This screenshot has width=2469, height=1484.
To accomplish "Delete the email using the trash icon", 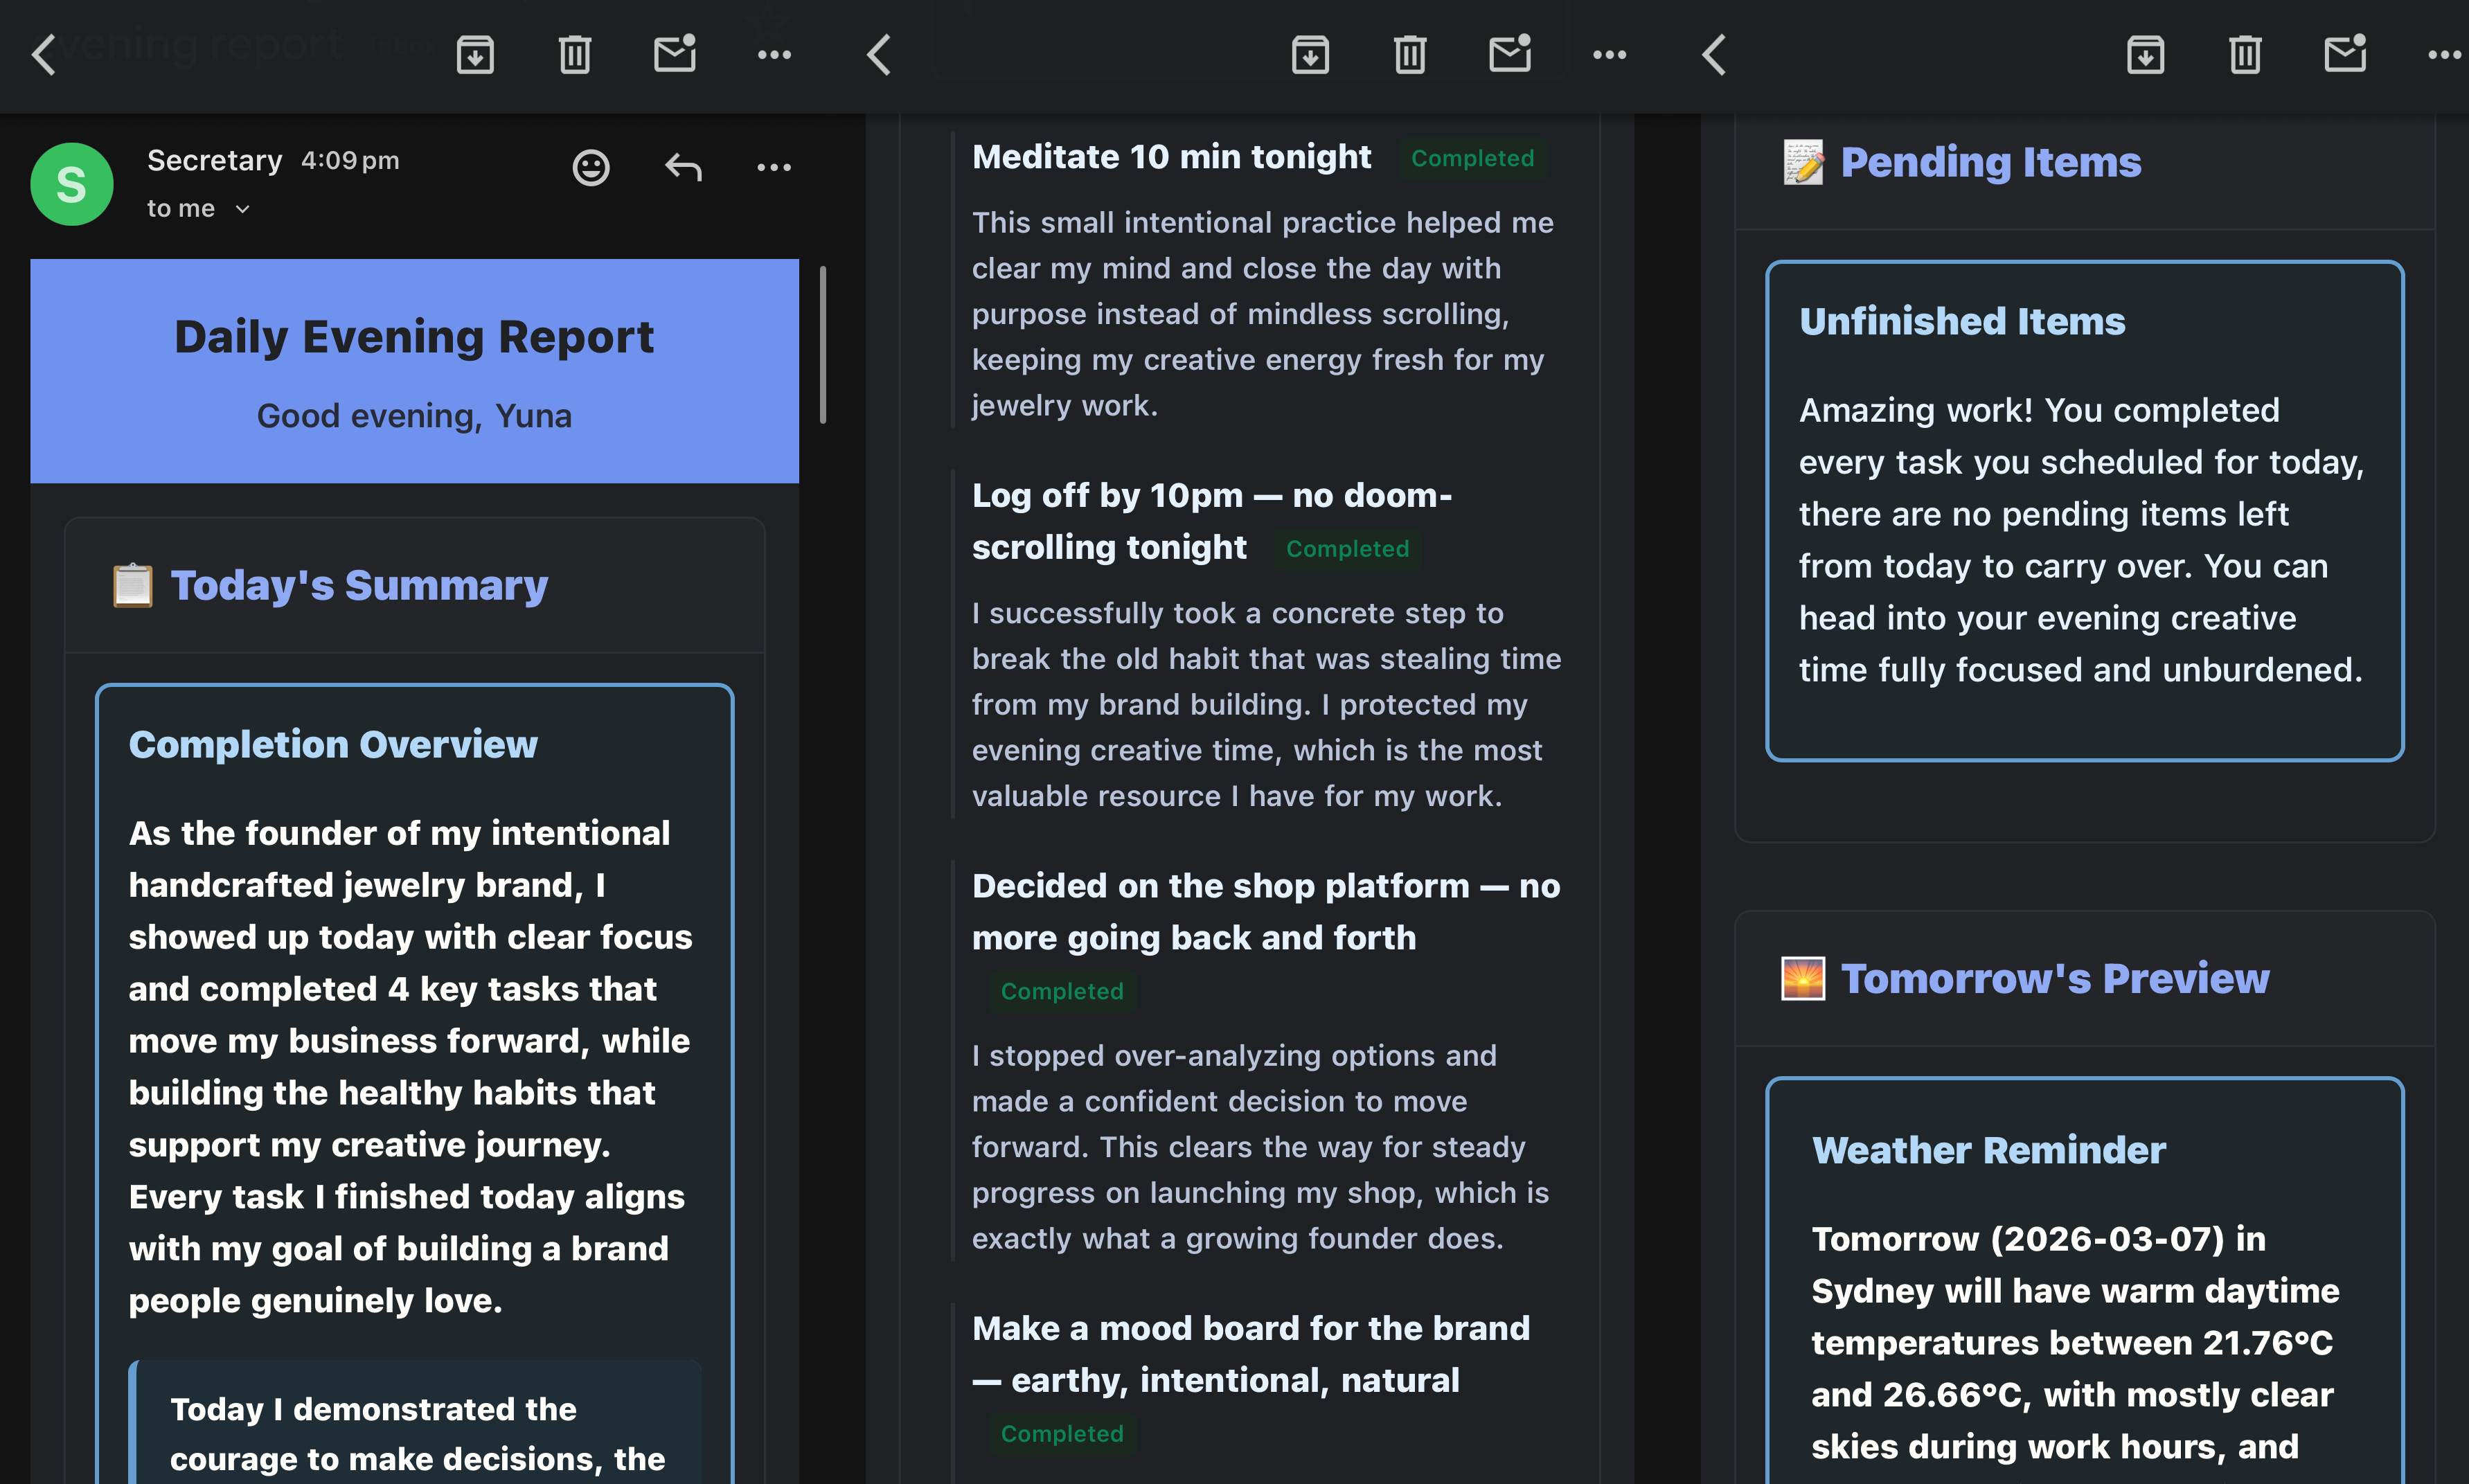I will coord(575,55).
